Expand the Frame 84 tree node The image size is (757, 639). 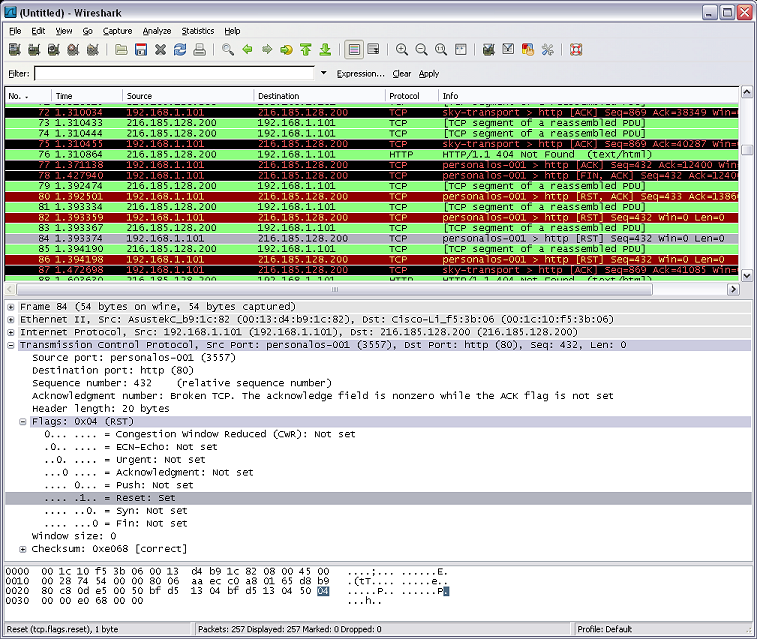[11, 306]
